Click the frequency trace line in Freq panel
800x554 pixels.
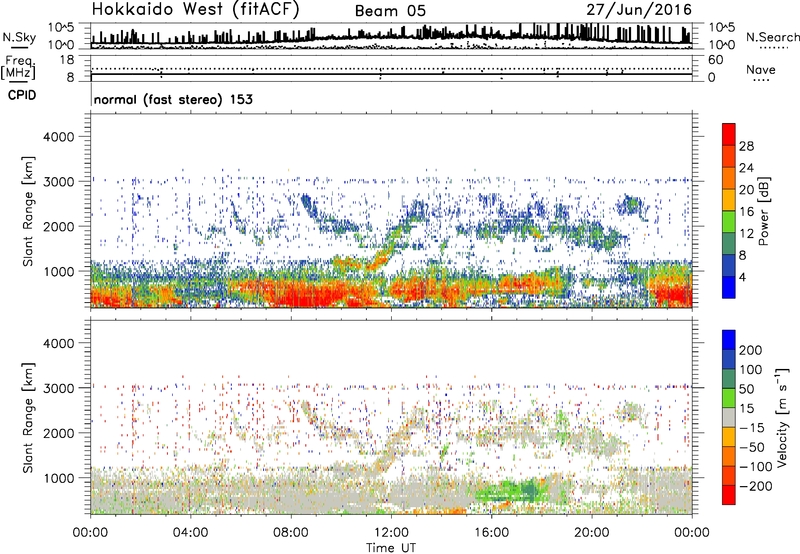391,74
